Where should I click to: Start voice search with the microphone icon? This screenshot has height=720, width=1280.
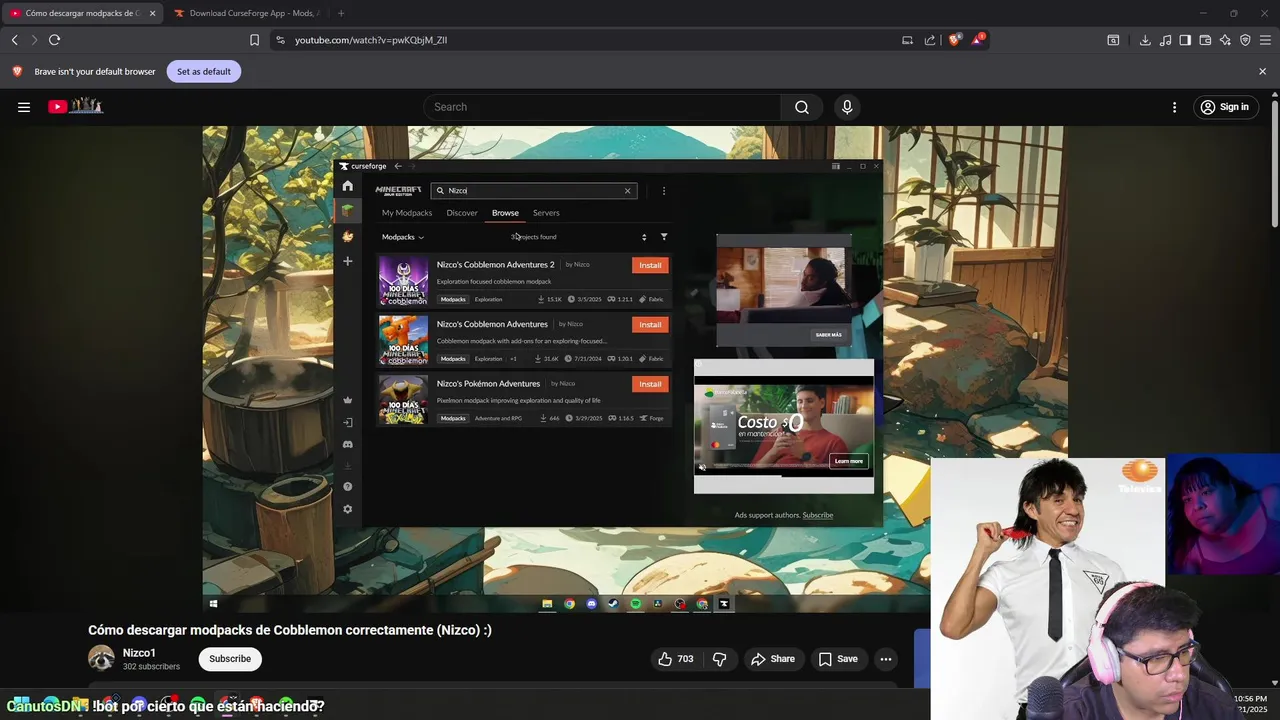[847, 107]
